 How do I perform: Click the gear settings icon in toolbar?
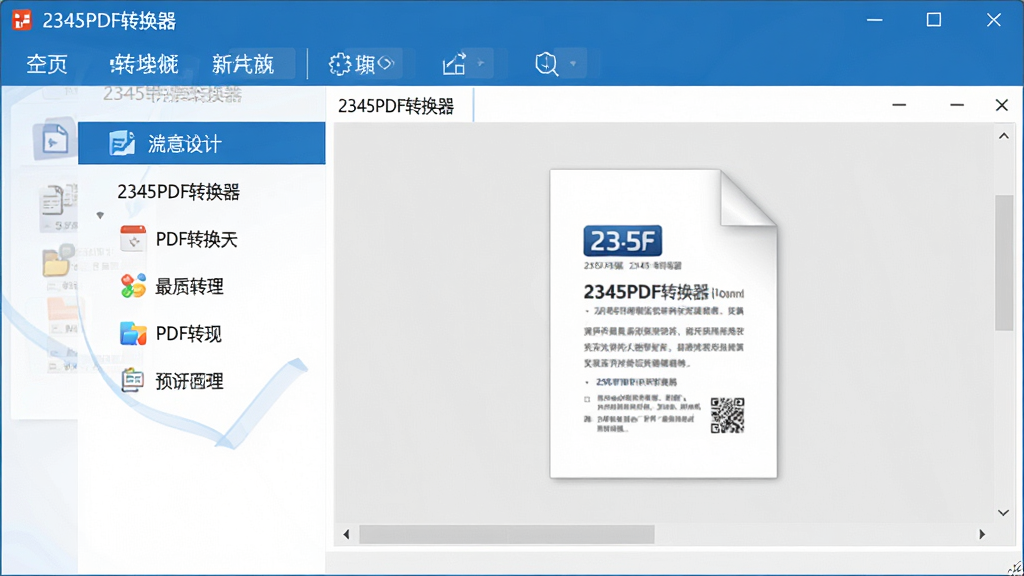pyautogui.click(x=340, y=64)
